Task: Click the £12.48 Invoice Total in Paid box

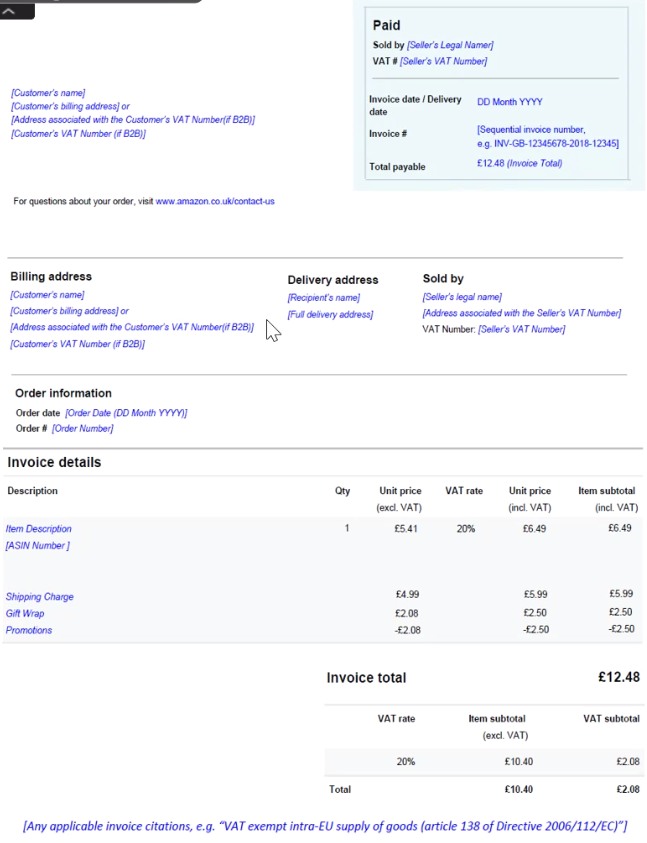Action: [x=519, y=164]
